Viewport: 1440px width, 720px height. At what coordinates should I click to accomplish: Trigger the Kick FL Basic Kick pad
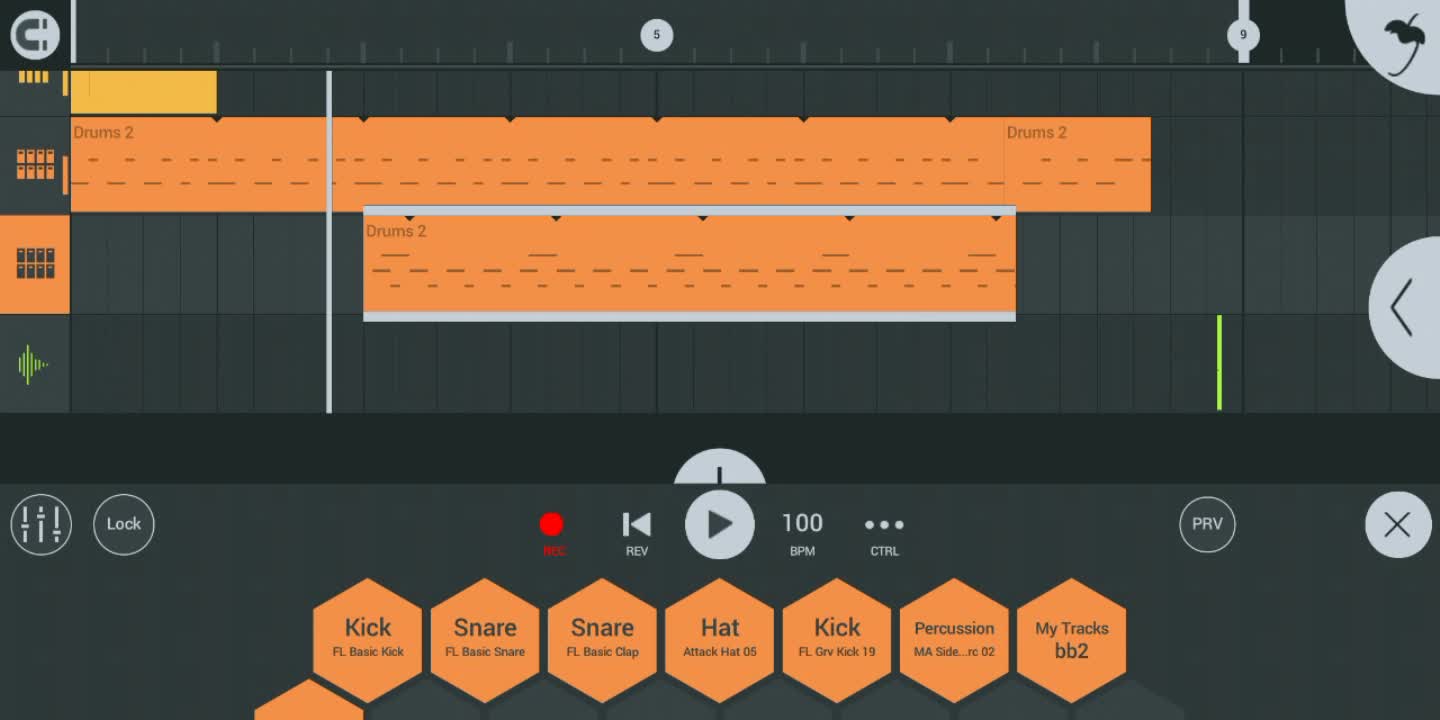[x=368, y=640]
